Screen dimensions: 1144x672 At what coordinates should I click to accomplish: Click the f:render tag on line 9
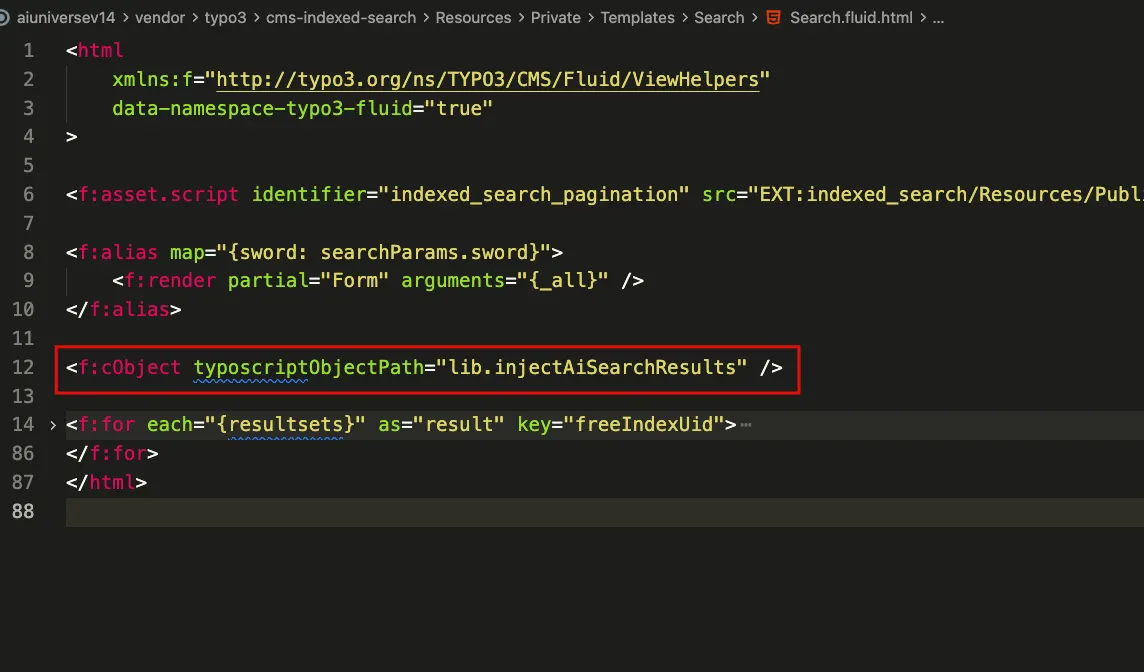[x=170, y=281]
